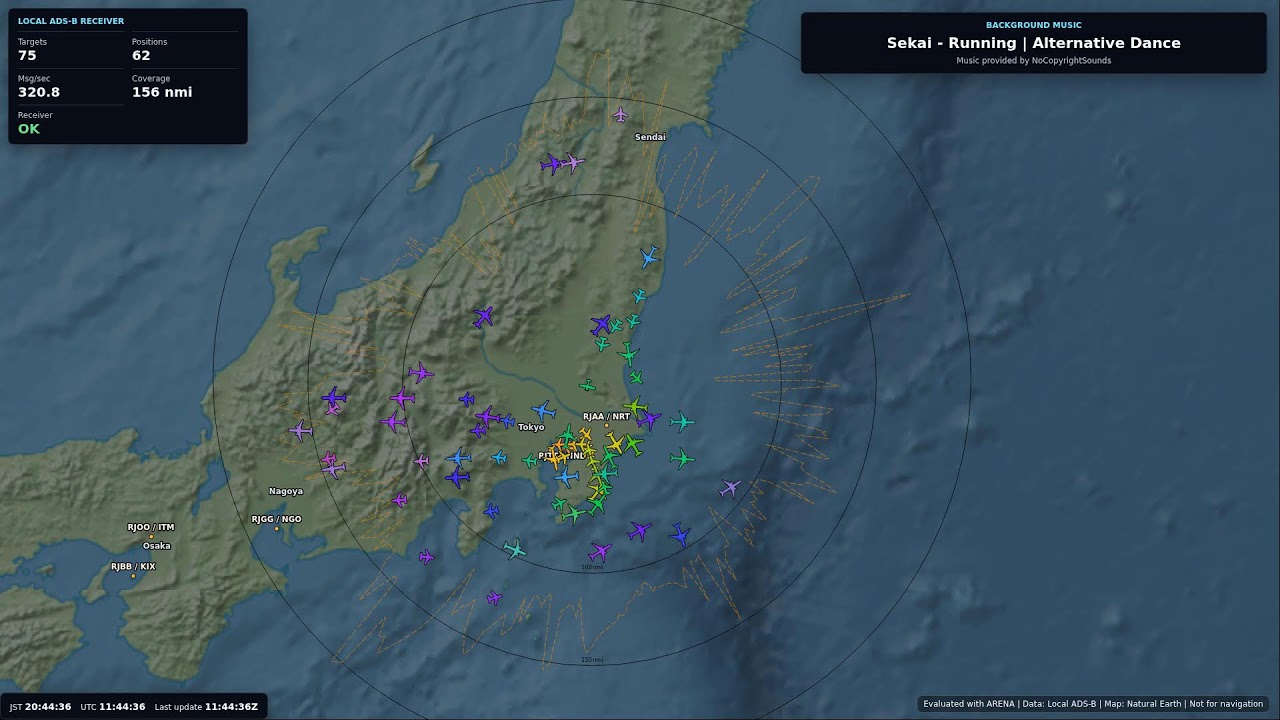Viewport: 1280px width, 720px height.
Task: Click the Evaluated with ARENA attribution footer
Action: pos(1093,704)
